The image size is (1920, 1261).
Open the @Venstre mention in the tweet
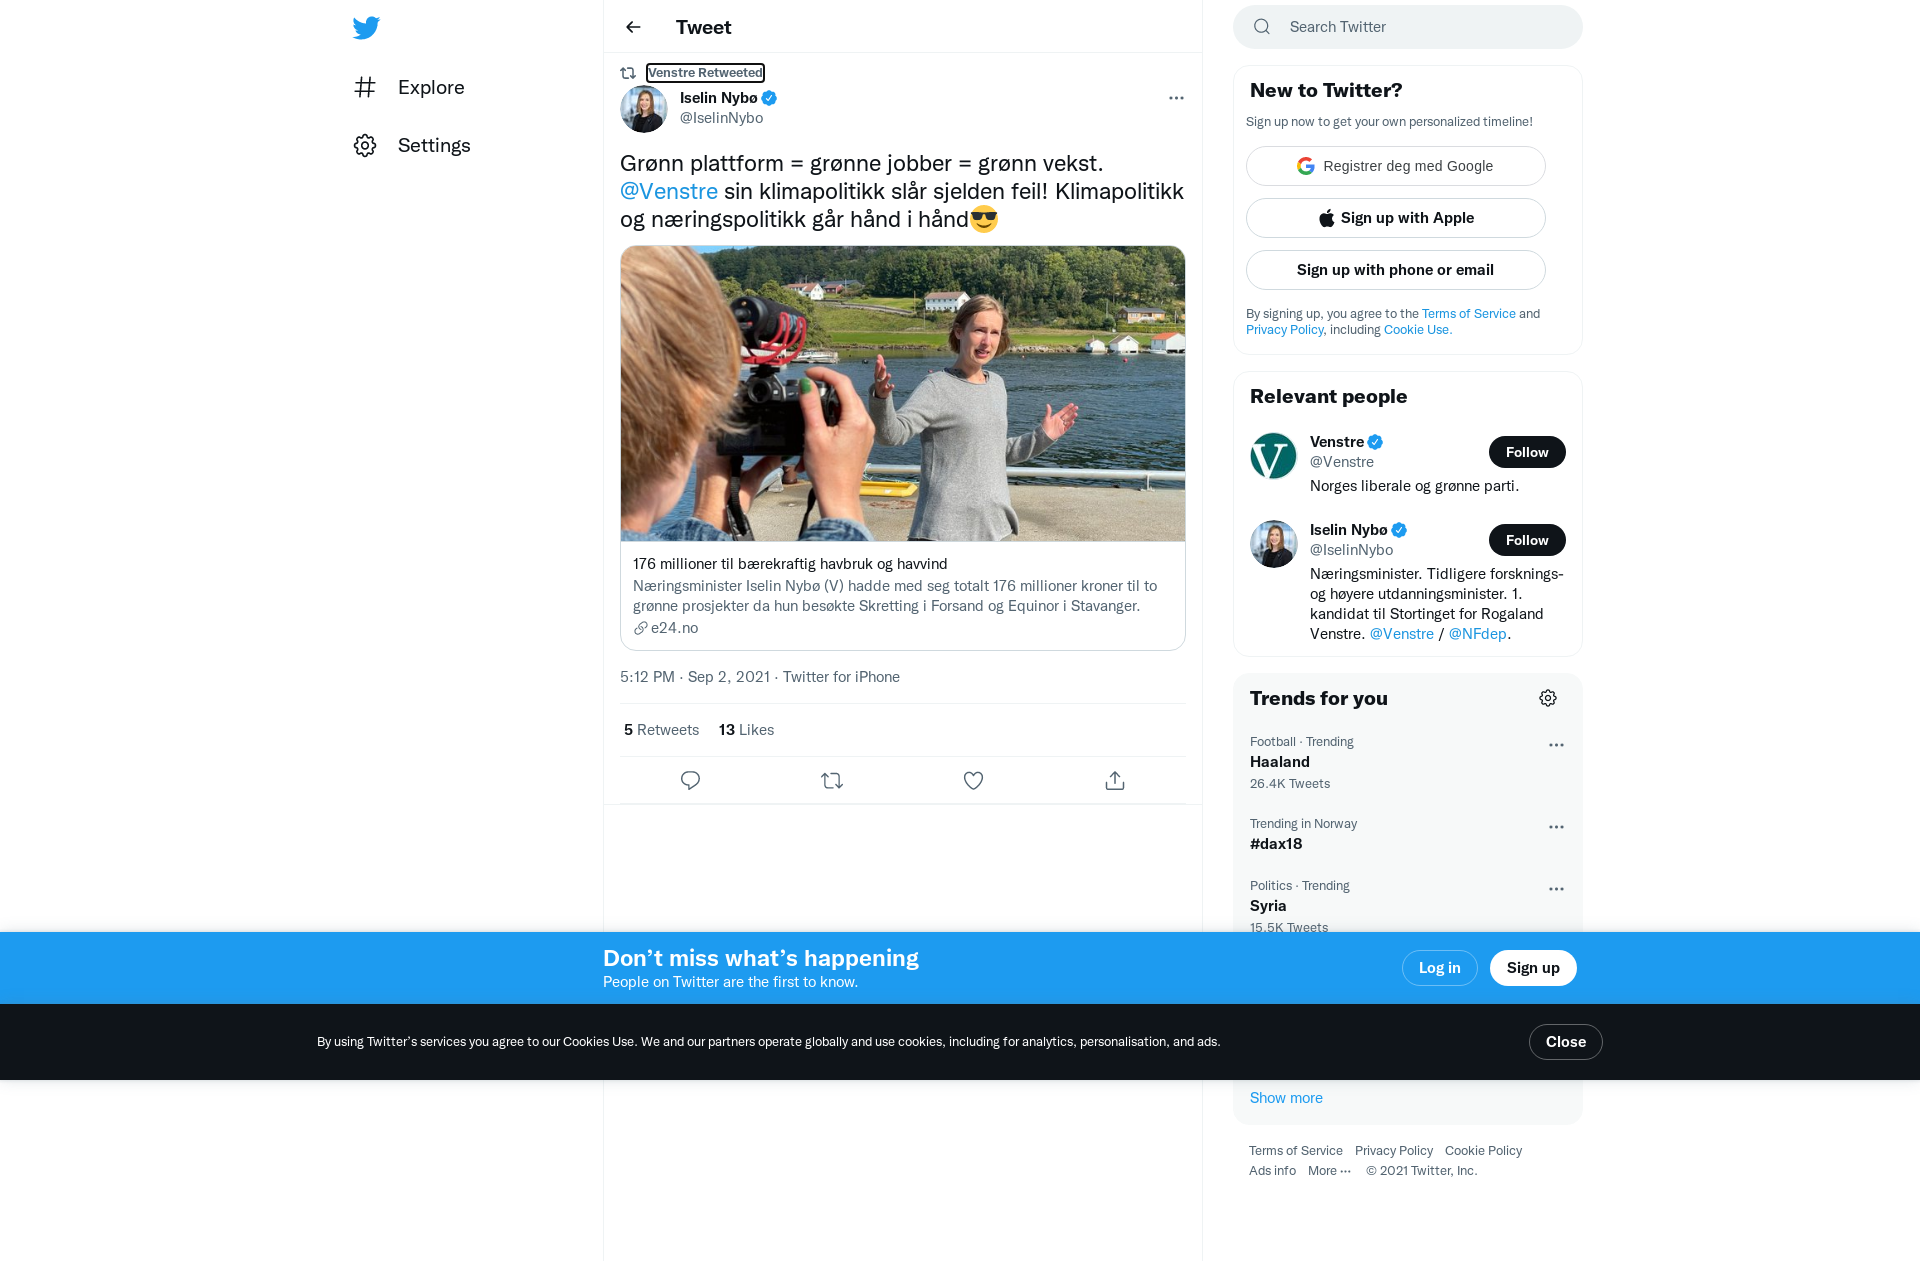pos(669,192)
